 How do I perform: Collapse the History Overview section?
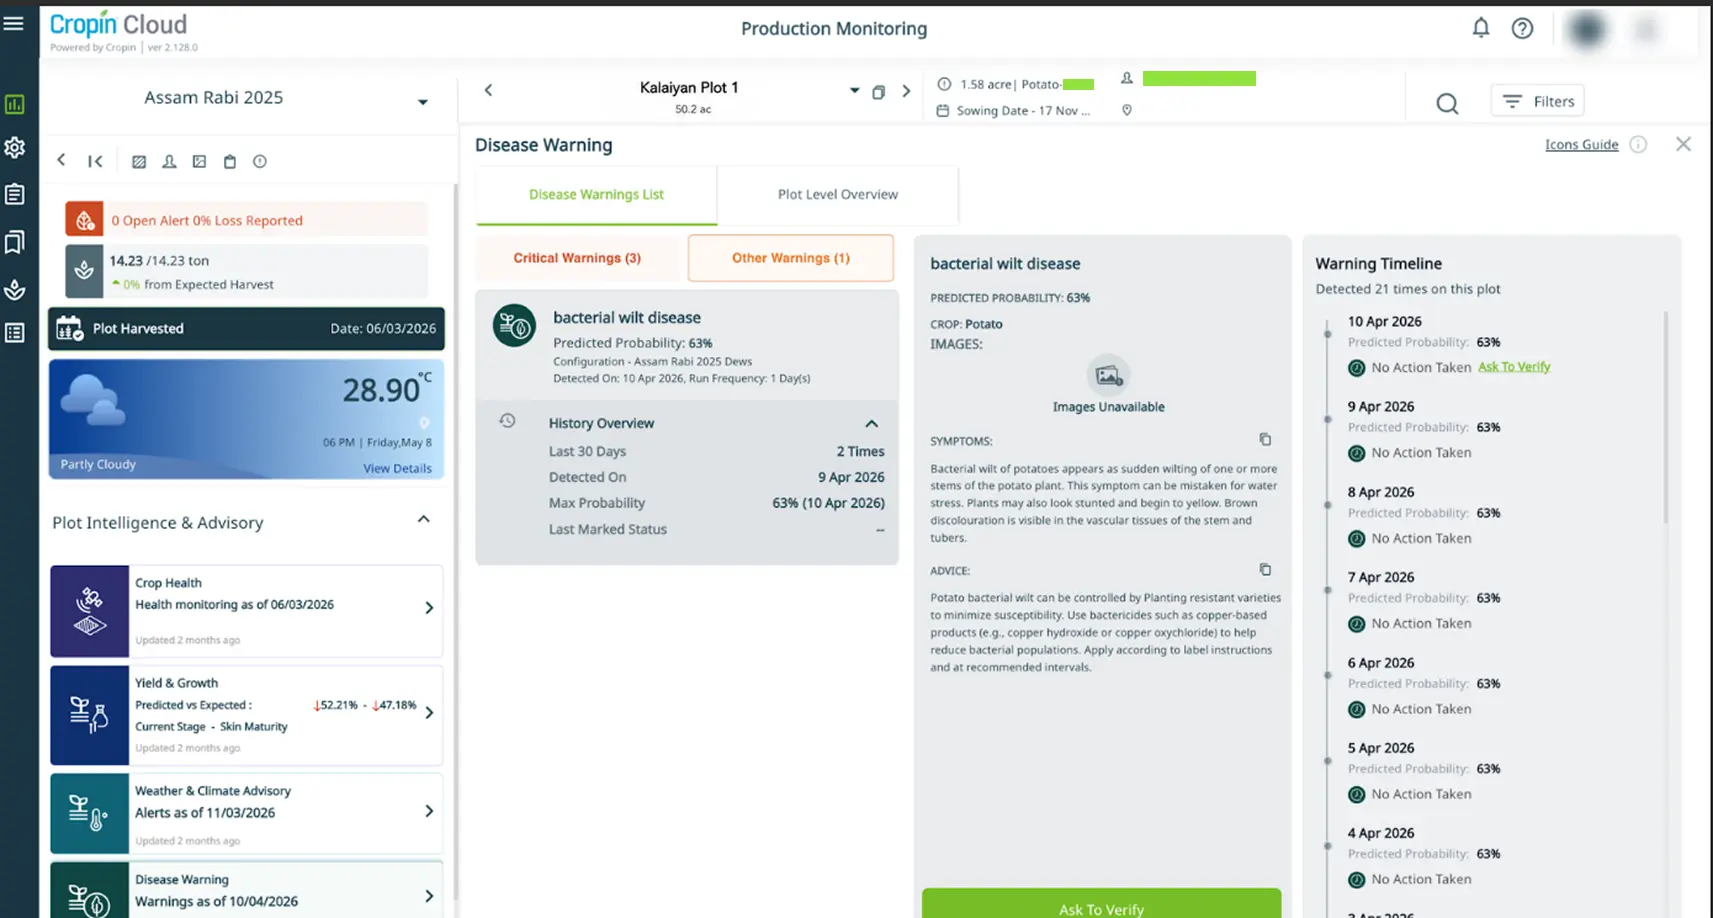pyautogui.click(x=871, y=424)
